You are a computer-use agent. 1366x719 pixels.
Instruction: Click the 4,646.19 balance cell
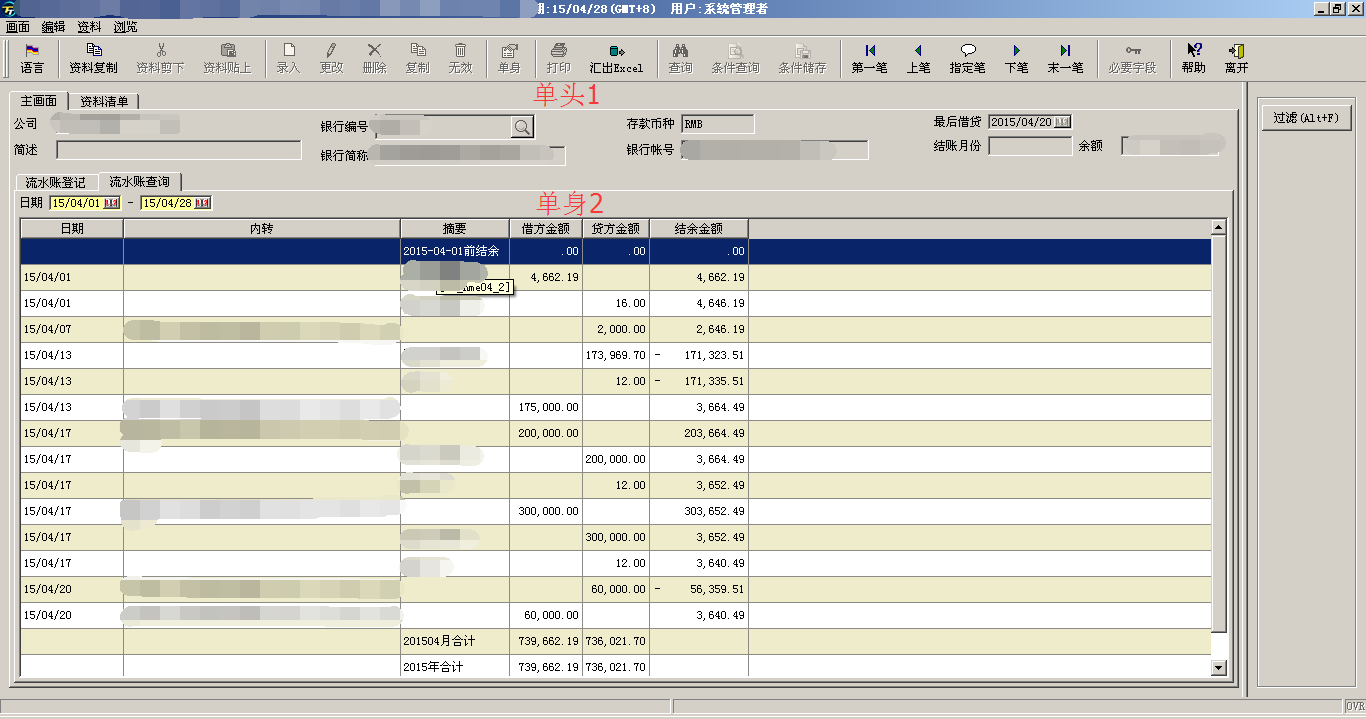point(699,303)
